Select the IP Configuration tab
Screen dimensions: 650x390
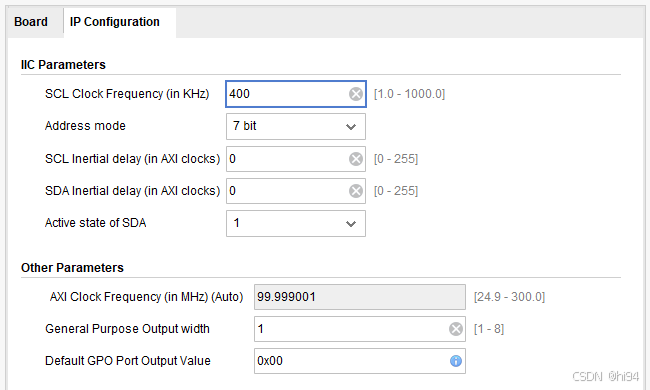coord(115,22)
